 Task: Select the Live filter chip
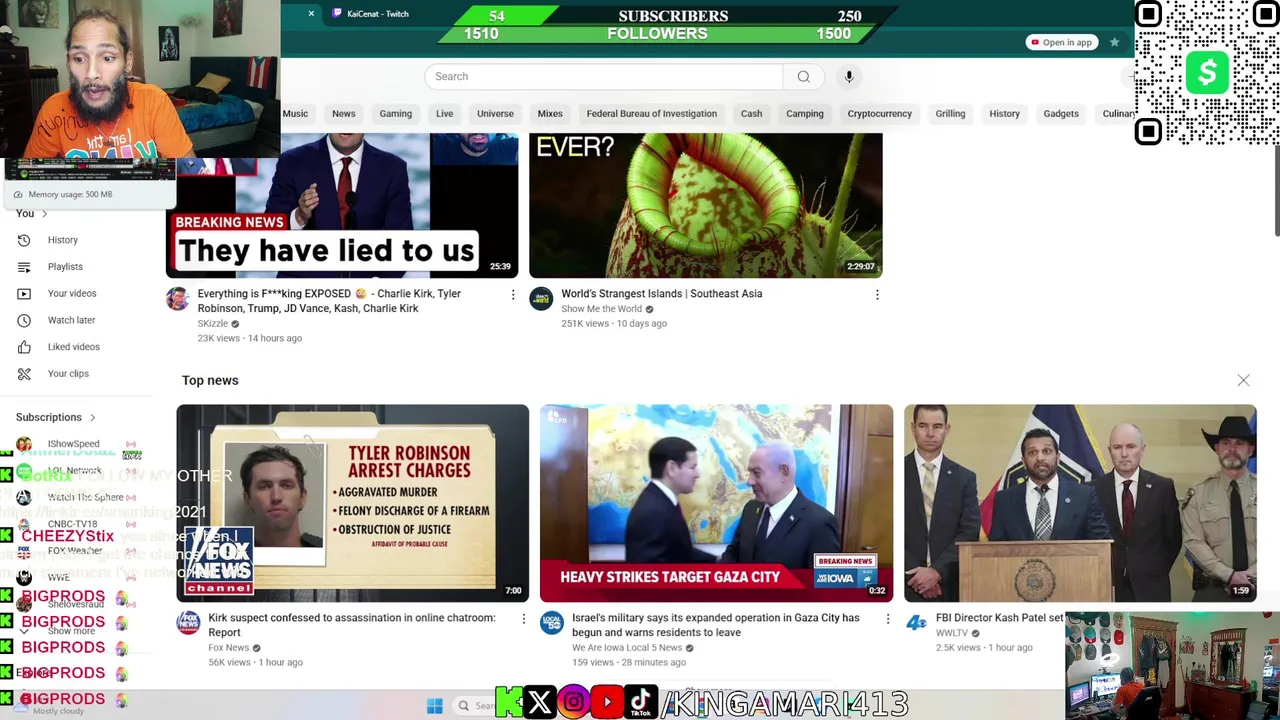(x=444, y=114)
